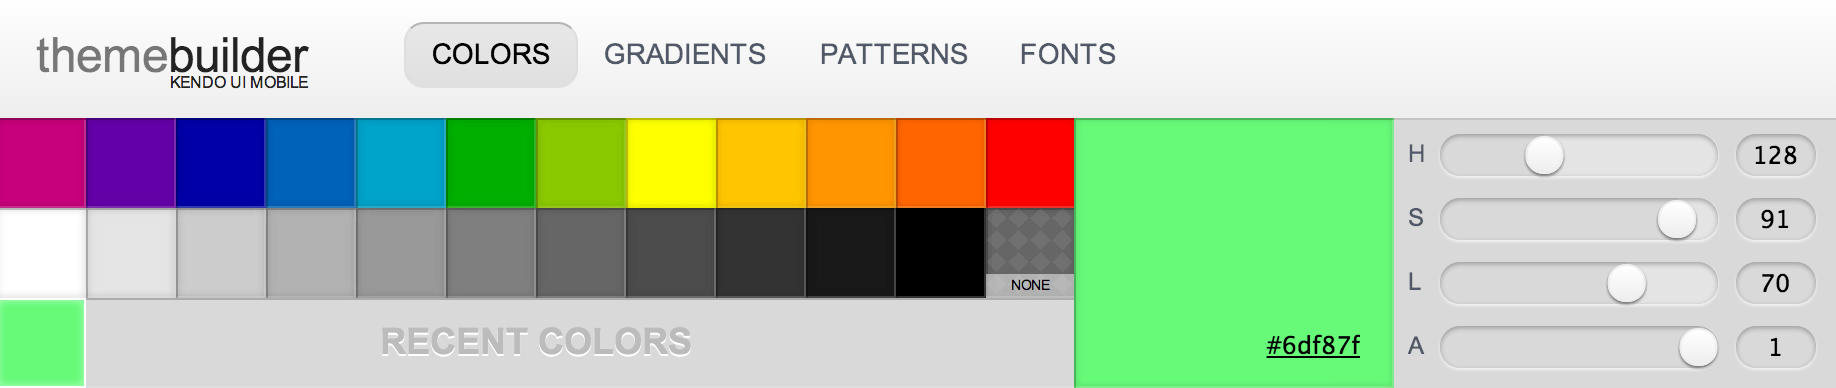Select the Colors tab
1836x388 pixels.
[490, 54]
